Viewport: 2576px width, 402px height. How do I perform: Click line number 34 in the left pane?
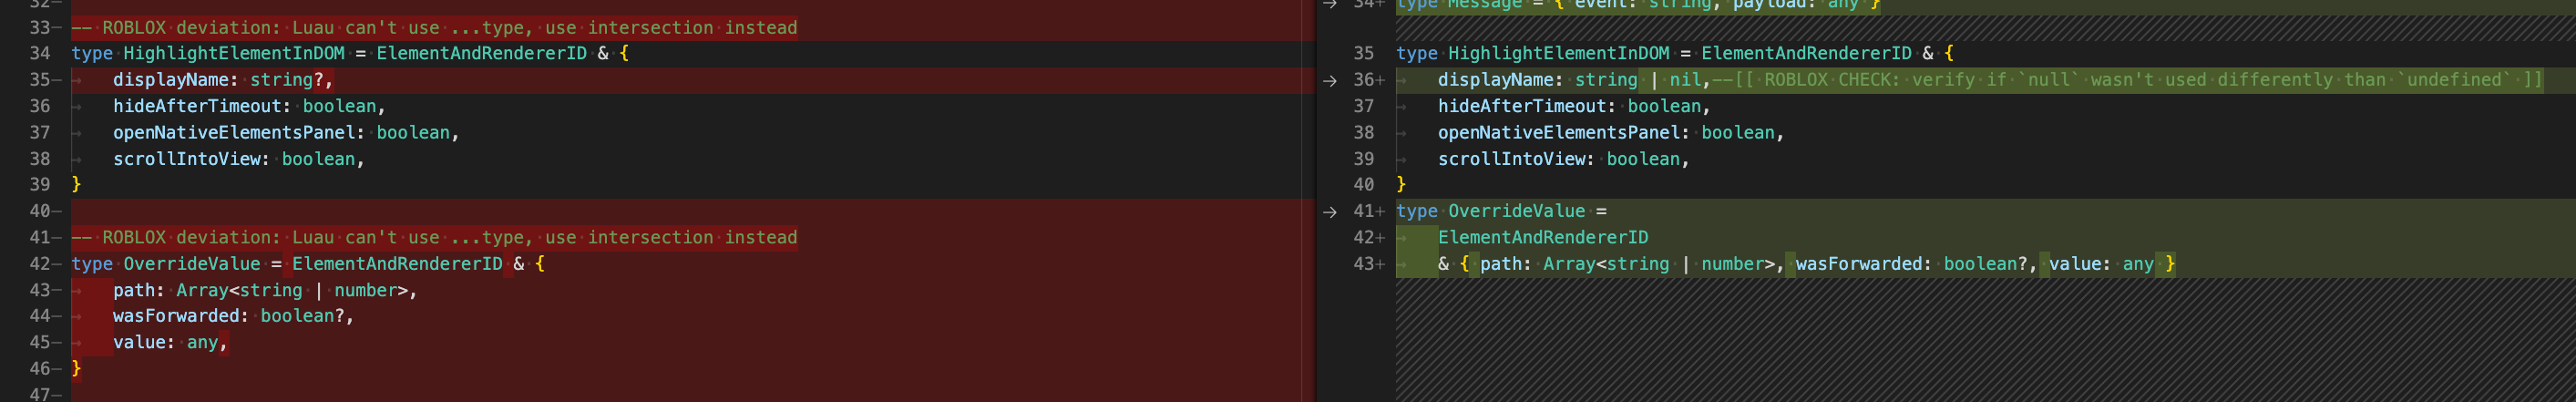pyautogui.click(x=40, y=54)
